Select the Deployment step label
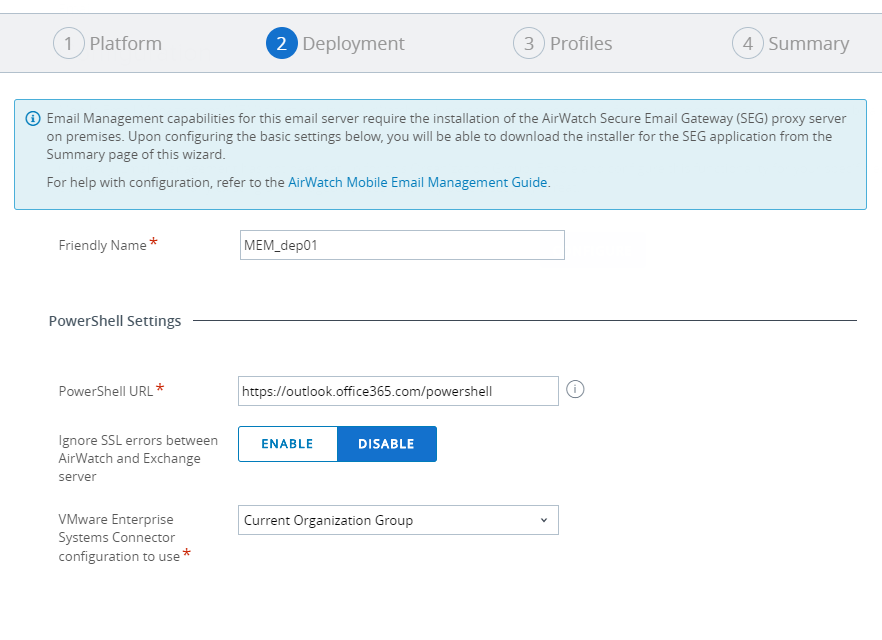 coord(353,44)
